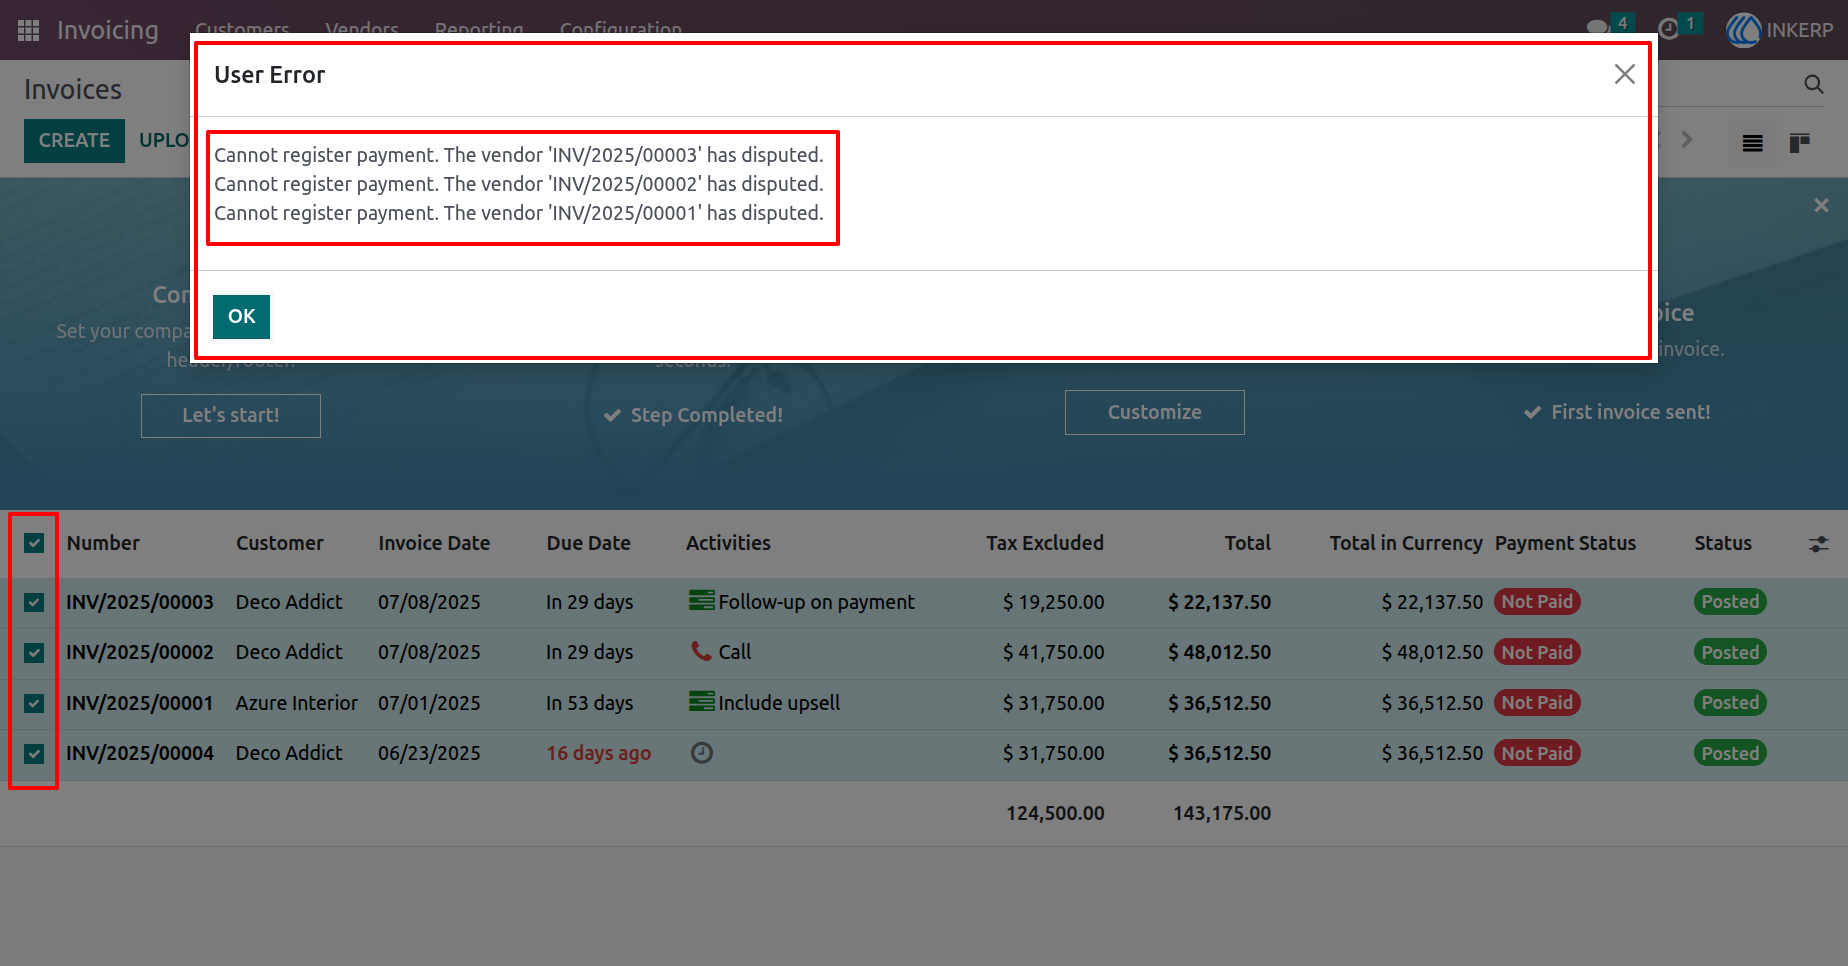Click the Call phone activity icon
The image size is (1848, 966).
point(701,651)
